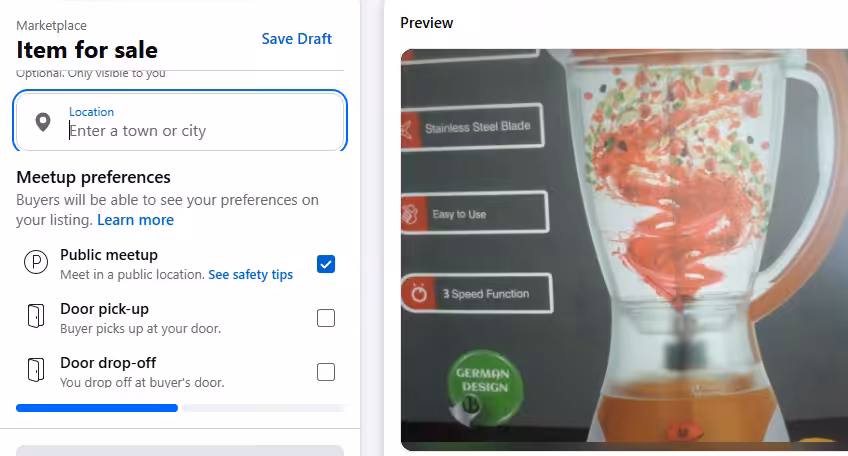Click the Meetup preferences heading
This screenshot has height=456, width=848.
point(93,177)
